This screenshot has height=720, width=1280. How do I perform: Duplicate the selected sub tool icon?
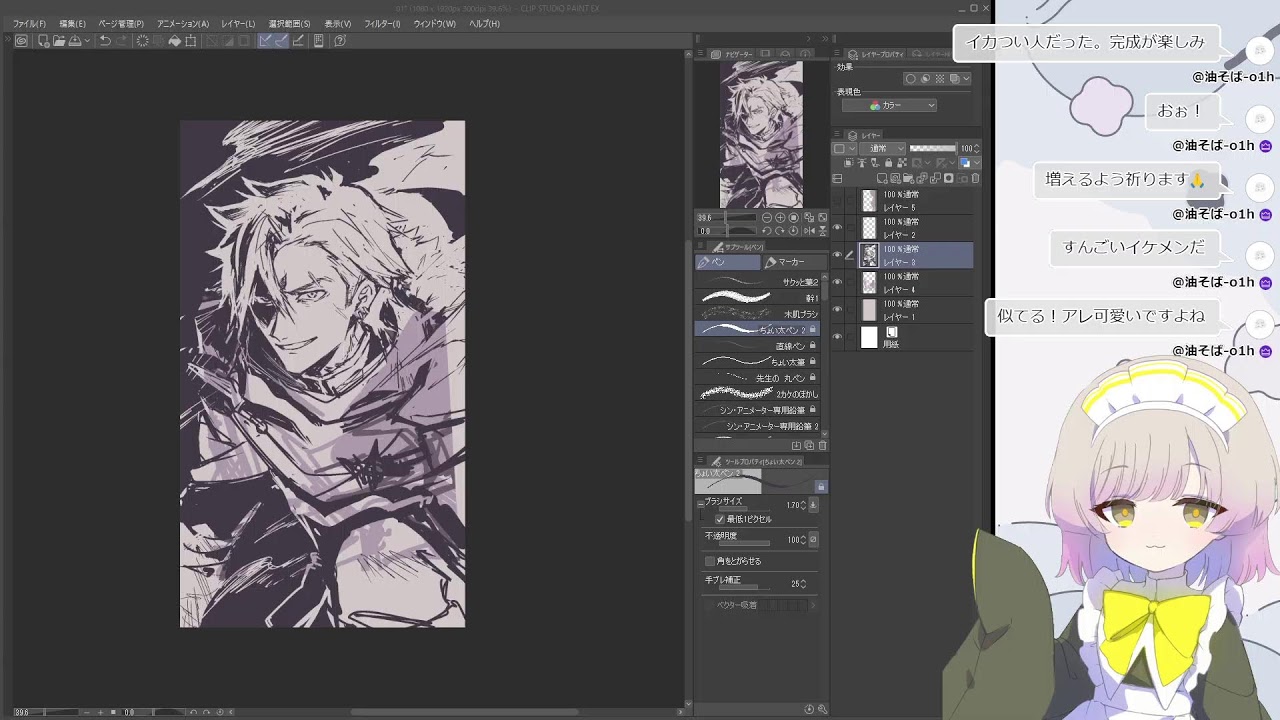pyautogui.click(x=809, y=446)
